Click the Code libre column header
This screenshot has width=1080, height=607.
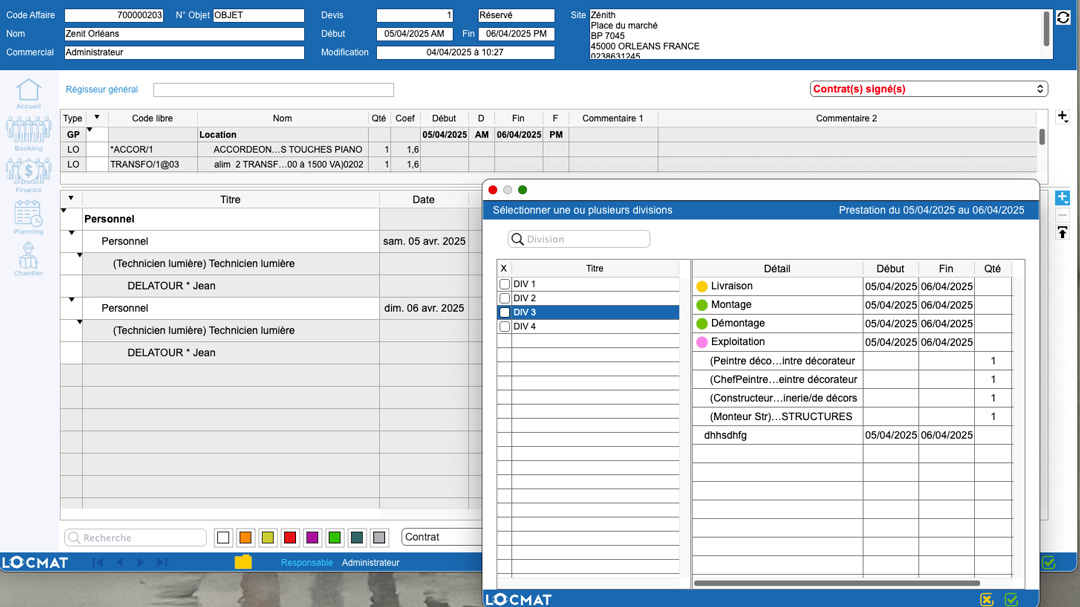[152, 118]
